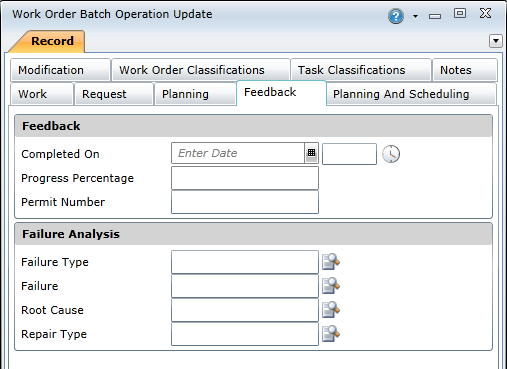
Task: Click the blue help question mark icon
Action: (396, 16)
